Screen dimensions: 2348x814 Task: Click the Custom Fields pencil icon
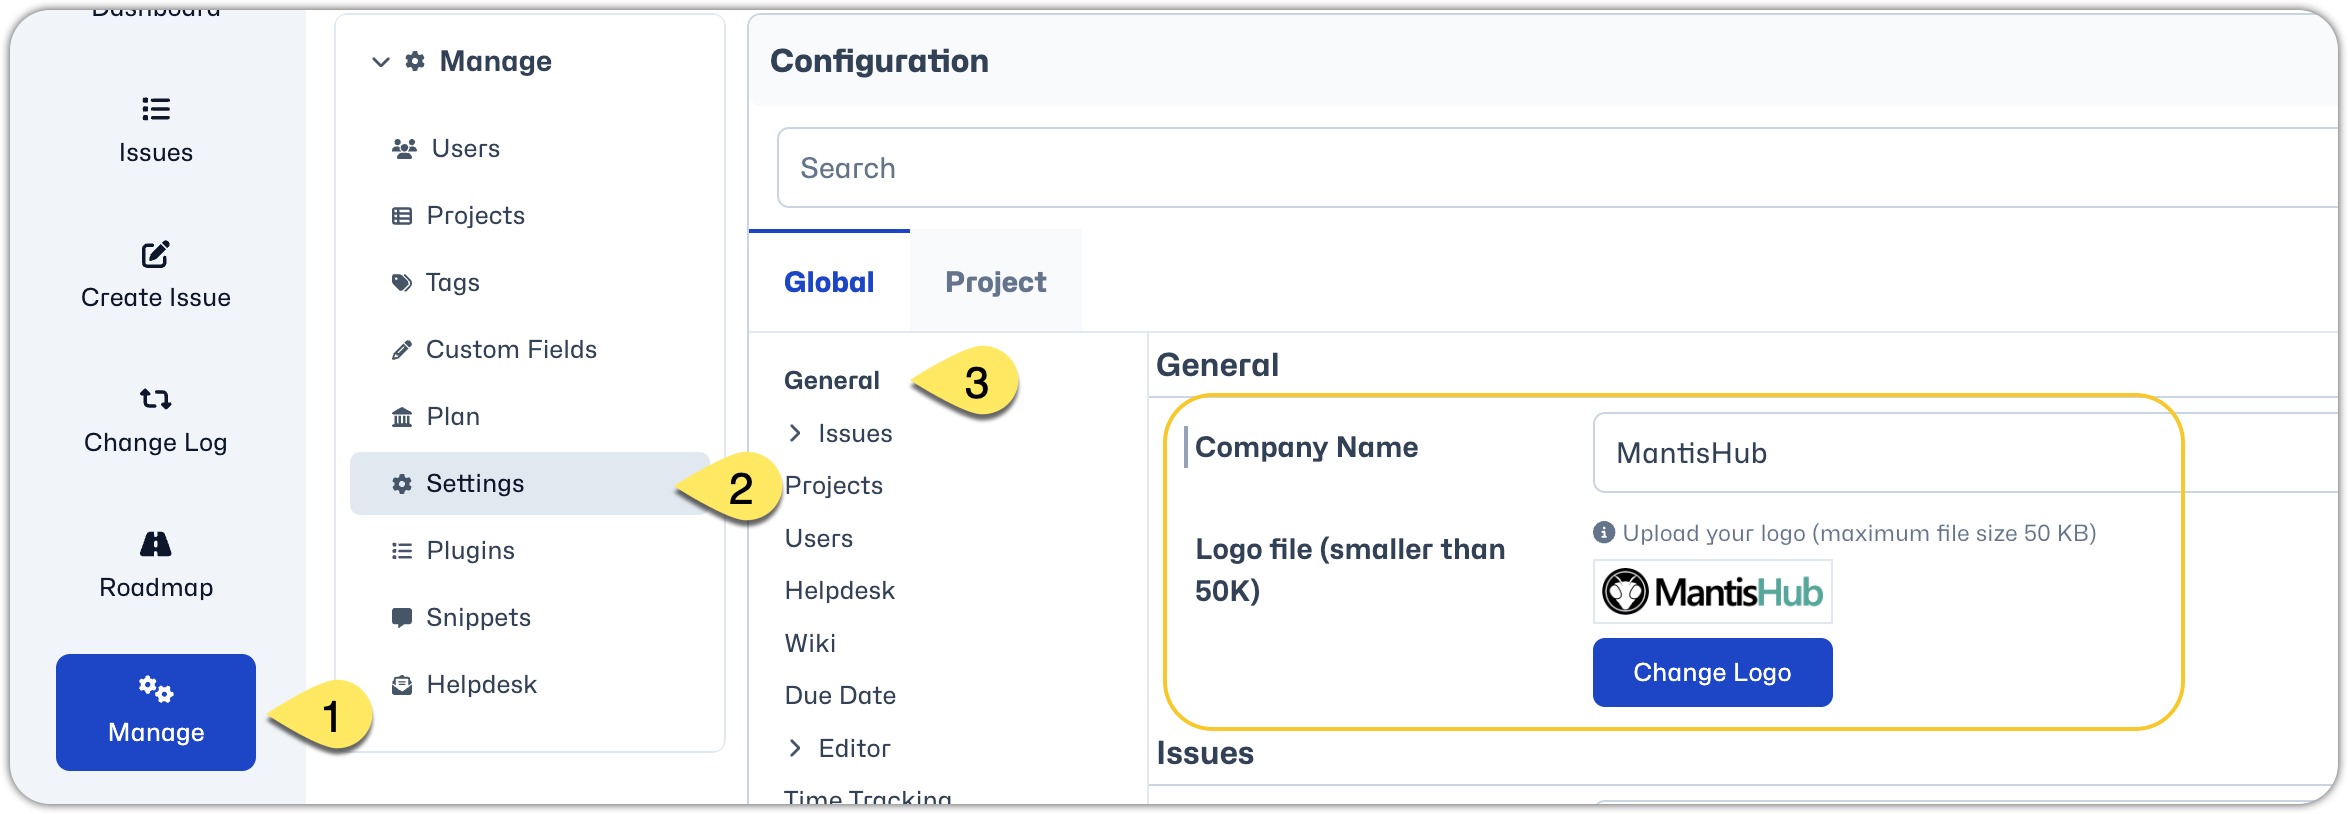click(x=402, y=350)
